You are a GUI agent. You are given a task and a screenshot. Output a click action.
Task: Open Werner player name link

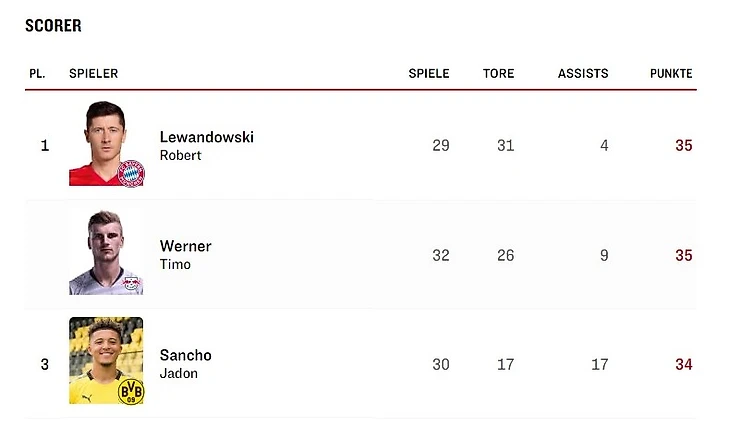coord(185,246)
